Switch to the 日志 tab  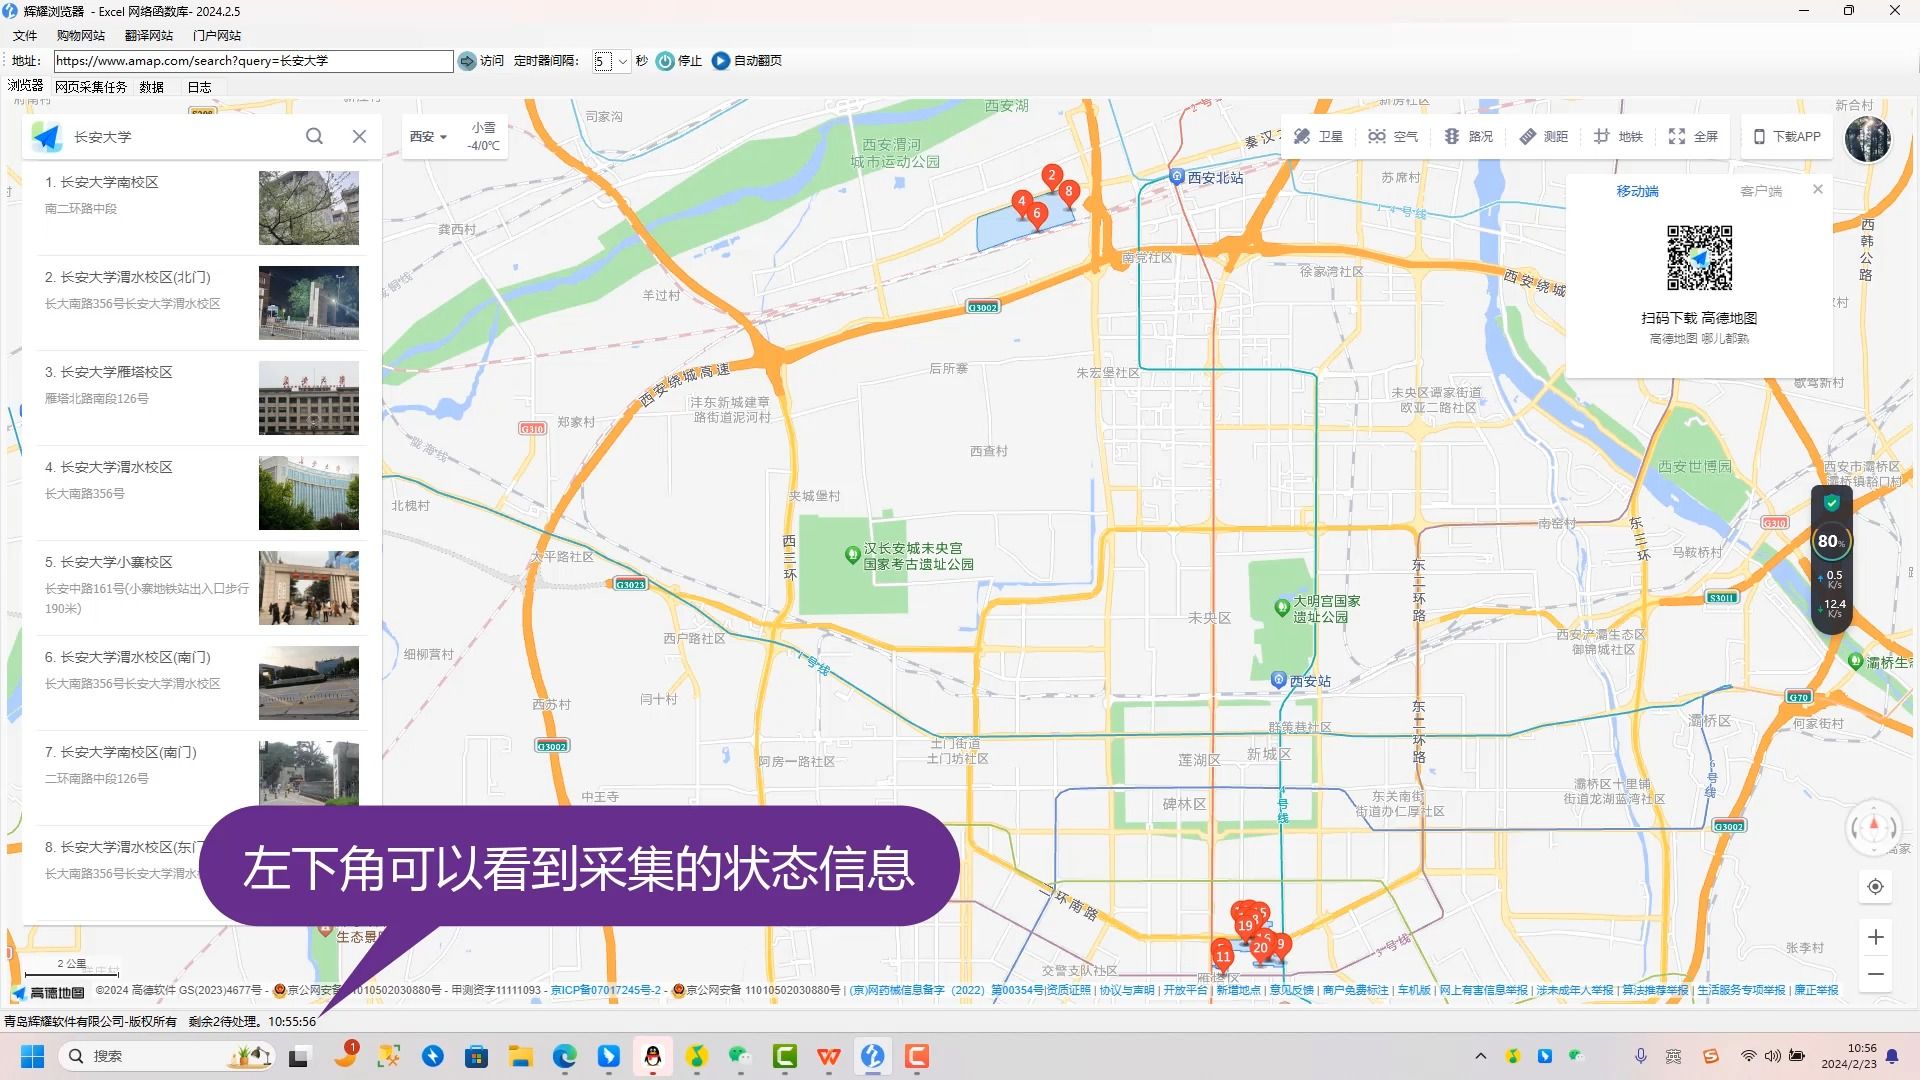(x=199, y=87)
